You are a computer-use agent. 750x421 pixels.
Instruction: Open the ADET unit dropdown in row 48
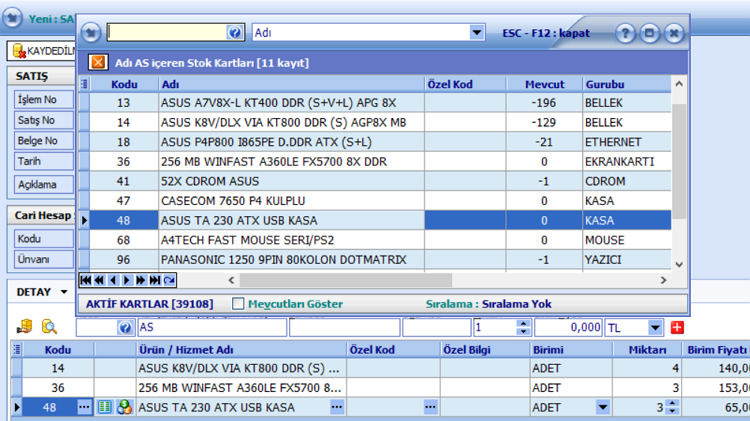603,407
